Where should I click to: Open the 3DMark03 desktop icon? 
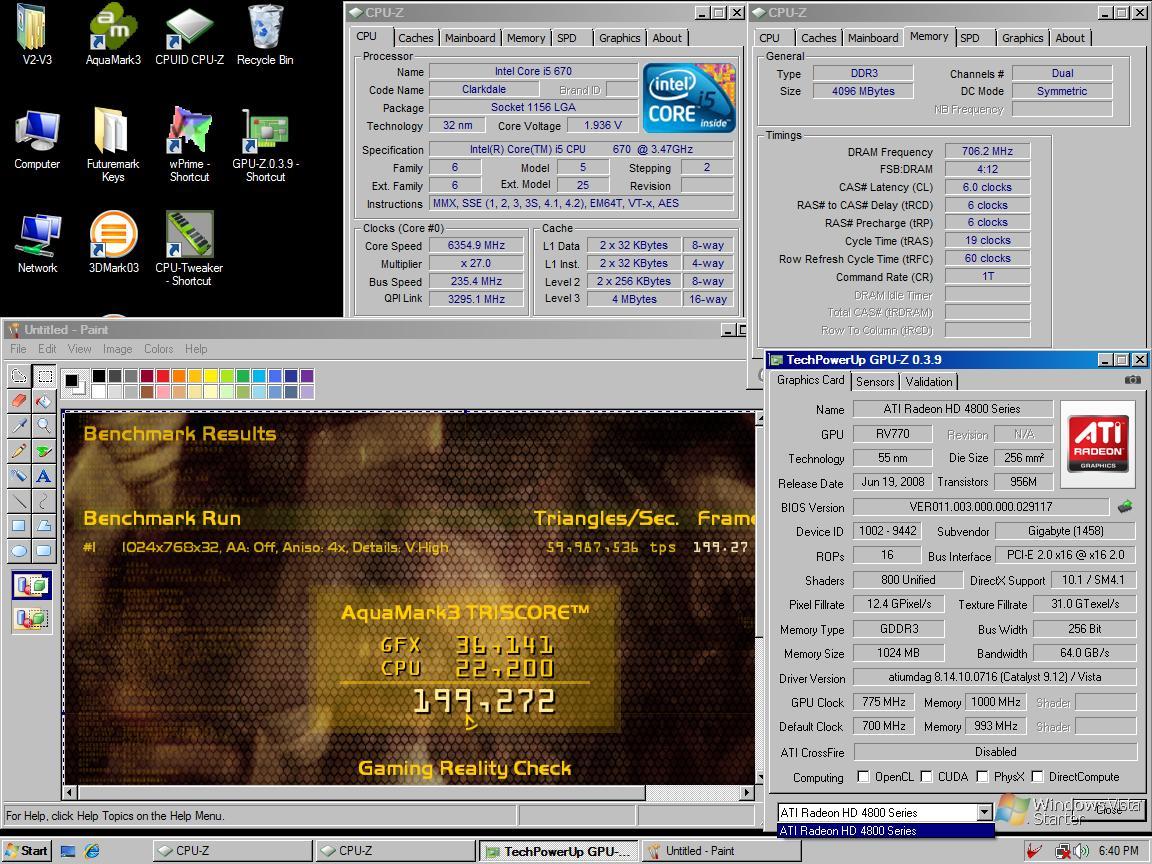pos(113,242)
